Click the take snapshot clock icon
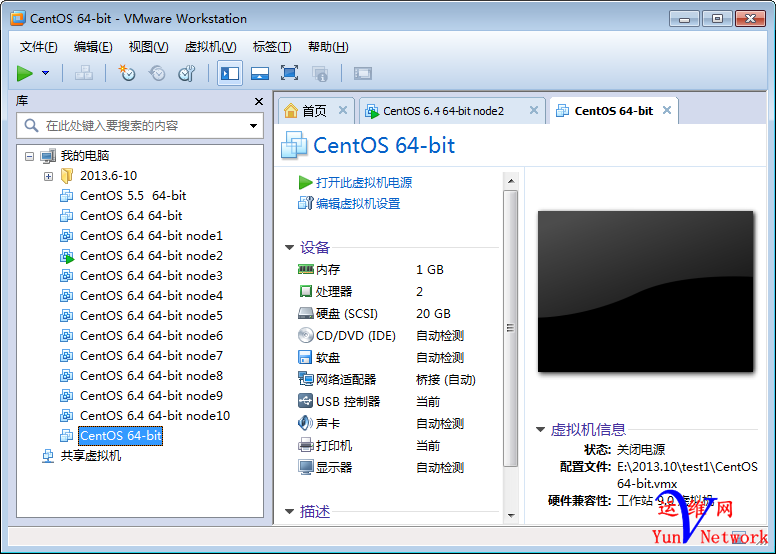 tap(127, 73)
